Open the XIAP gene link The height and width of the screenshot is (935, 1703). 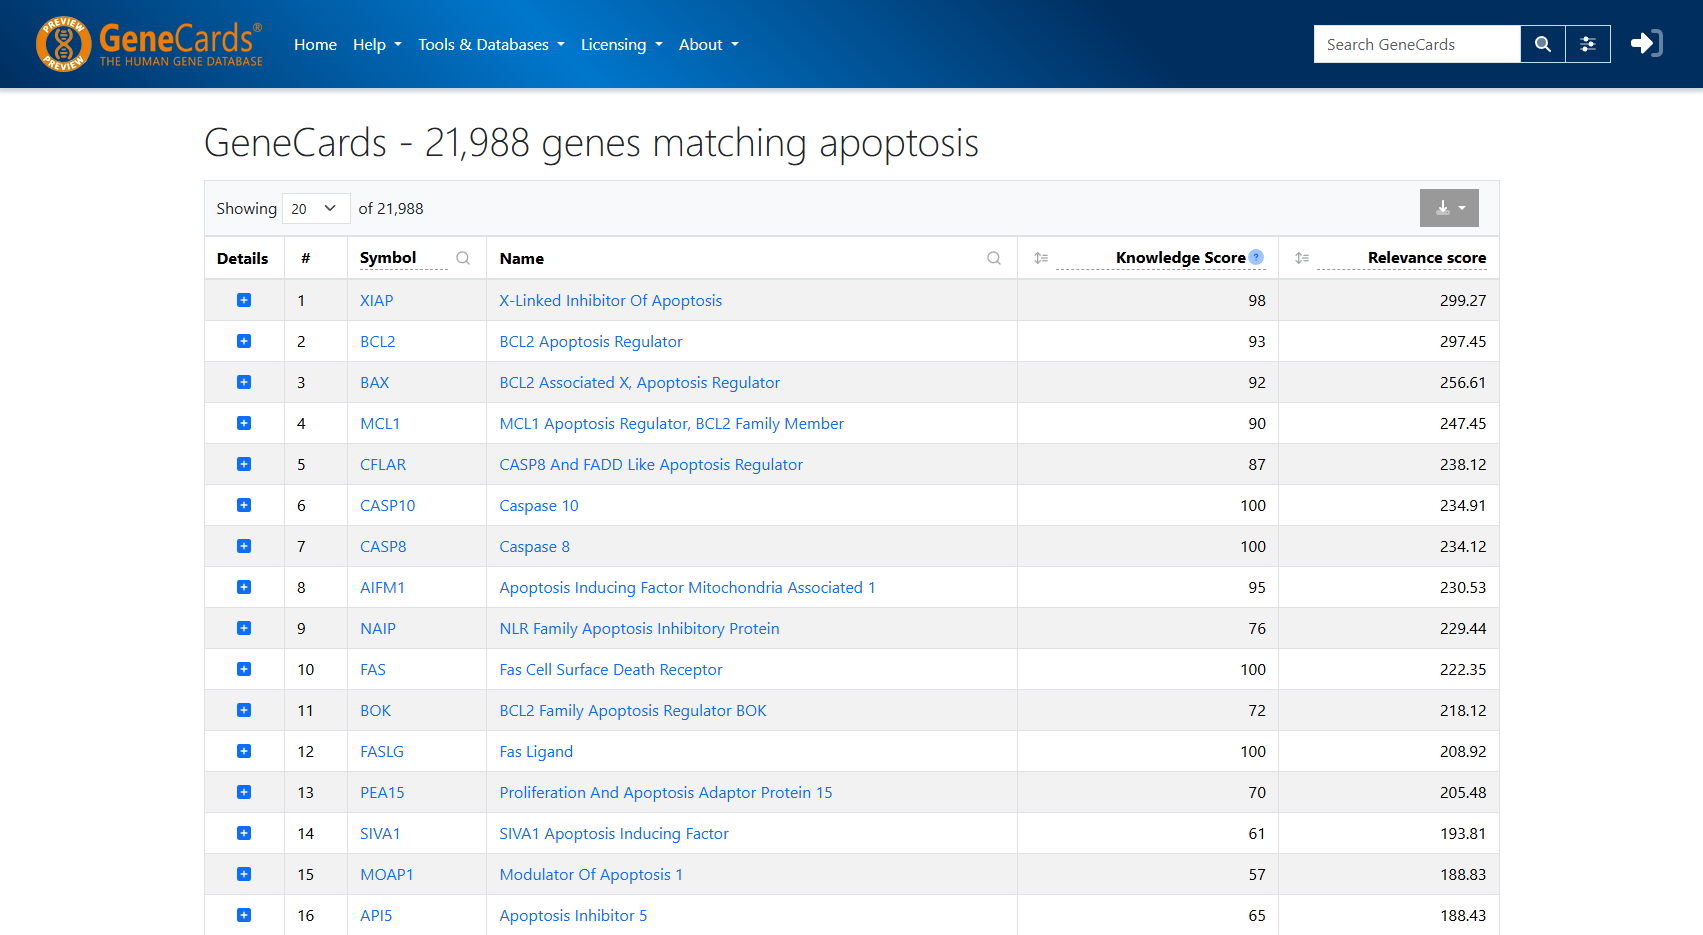(x=376, y=300)
